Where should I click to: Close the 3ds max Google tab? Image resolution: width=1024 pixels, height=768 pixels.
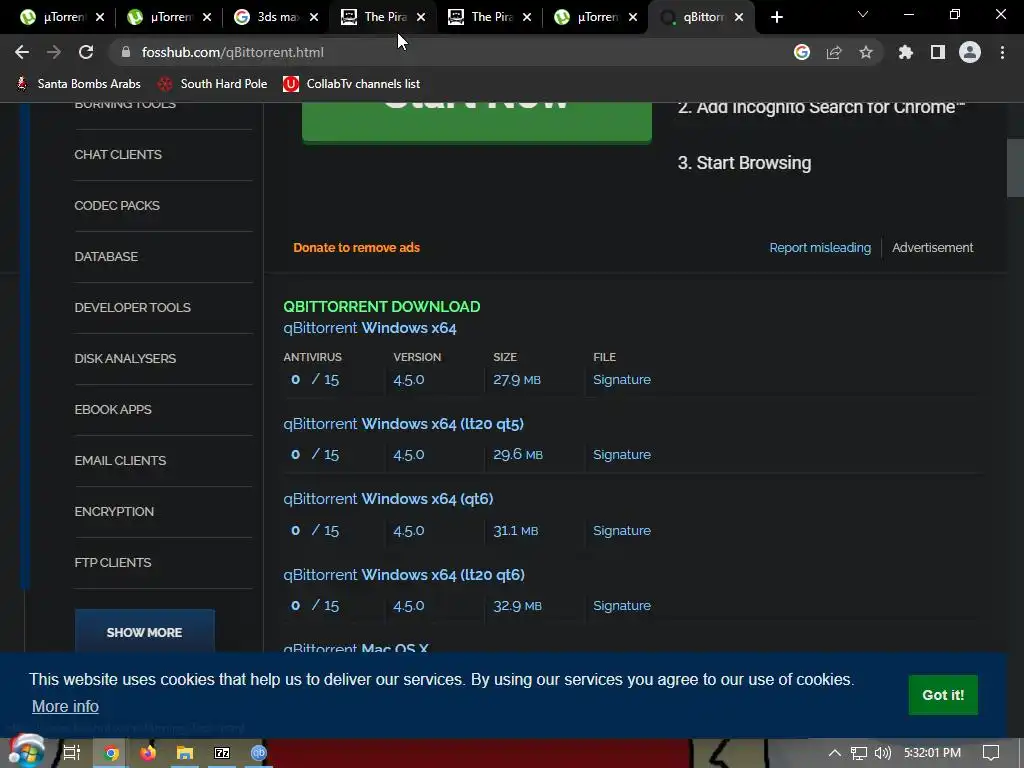click(x=313, y=17)
